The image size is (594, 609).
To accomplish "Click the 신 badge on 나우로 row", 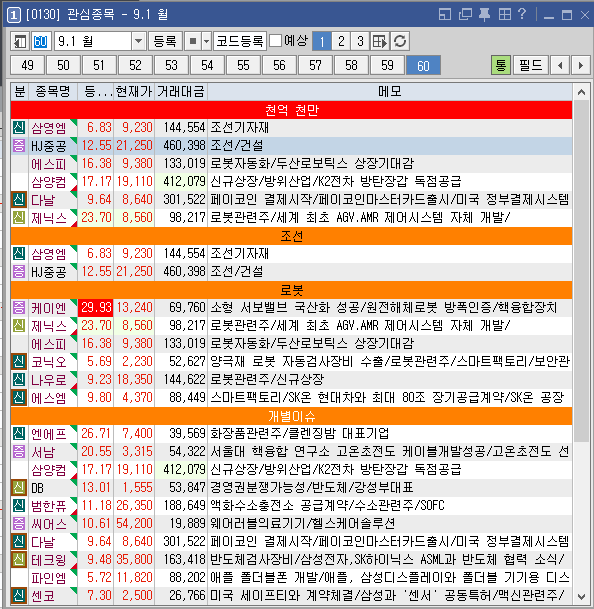I will coord(19,379).
